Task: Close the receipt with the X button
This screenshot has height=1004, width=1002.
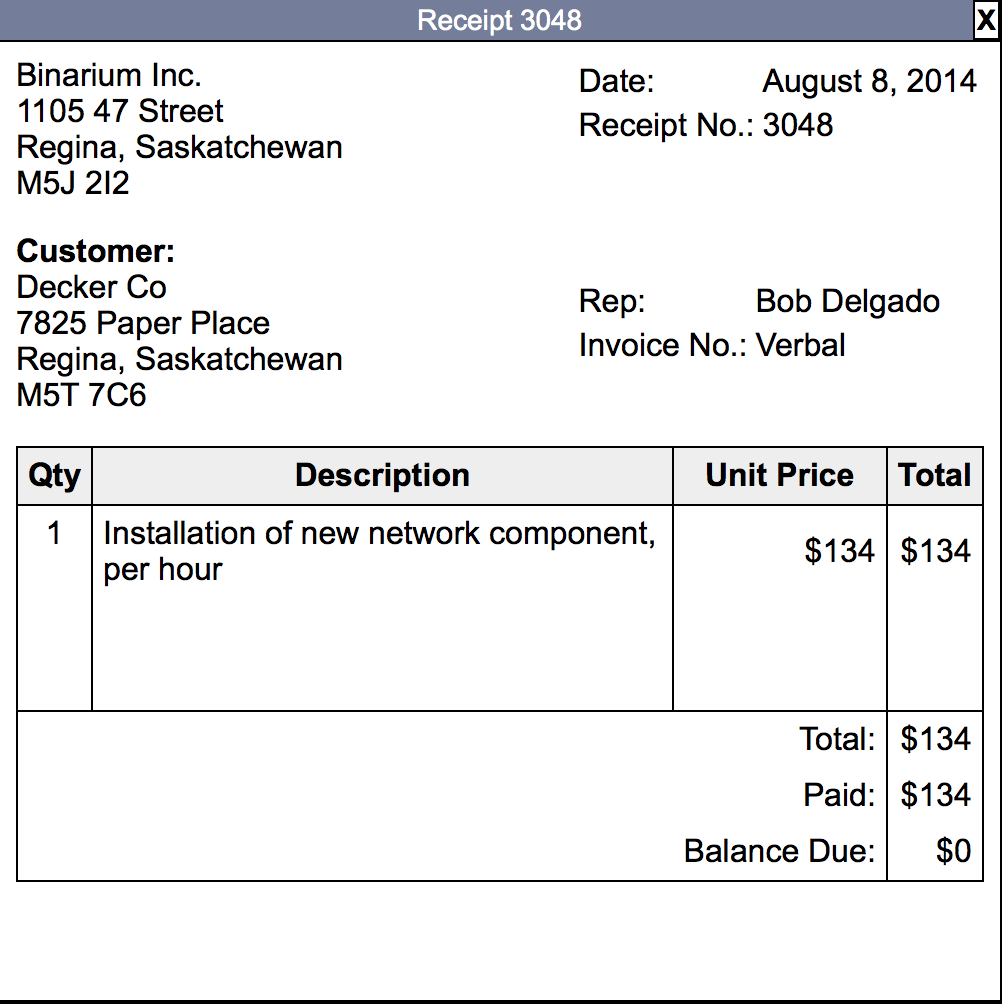Action: (x=986, y=21)
